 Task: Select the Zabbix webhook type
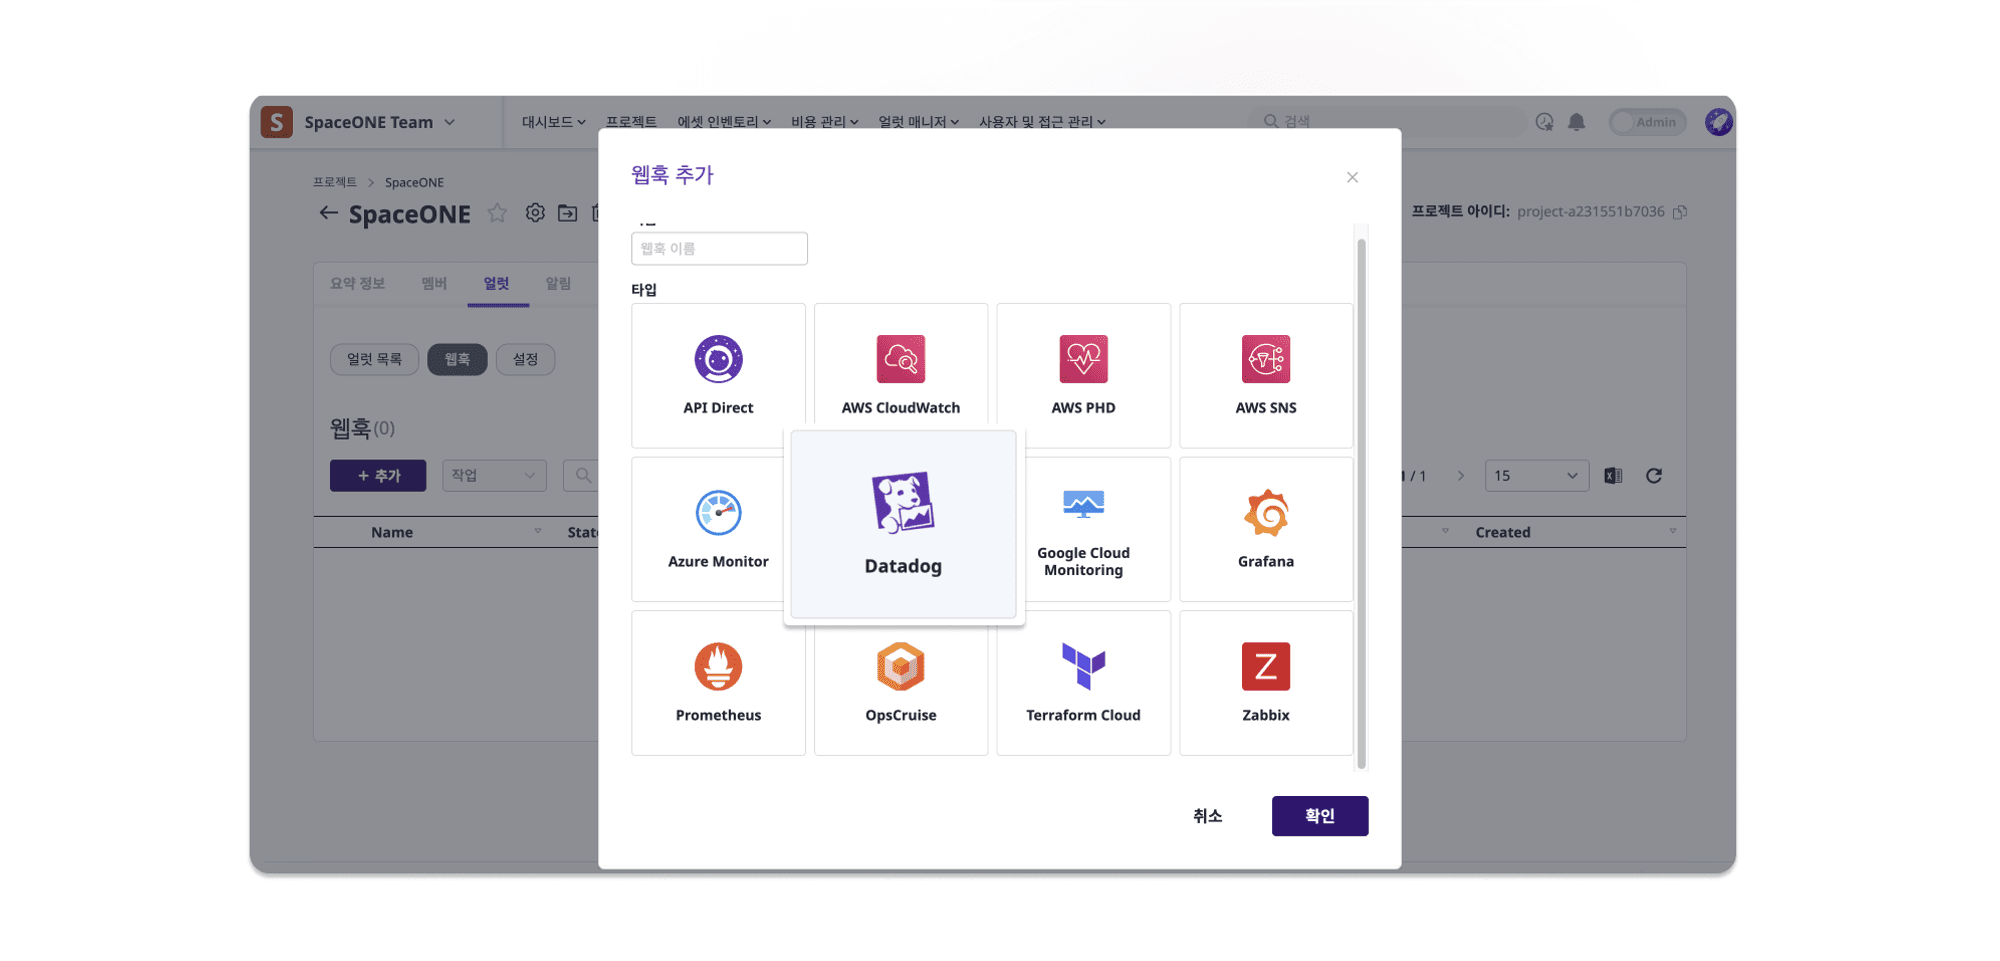point(1265,683)
